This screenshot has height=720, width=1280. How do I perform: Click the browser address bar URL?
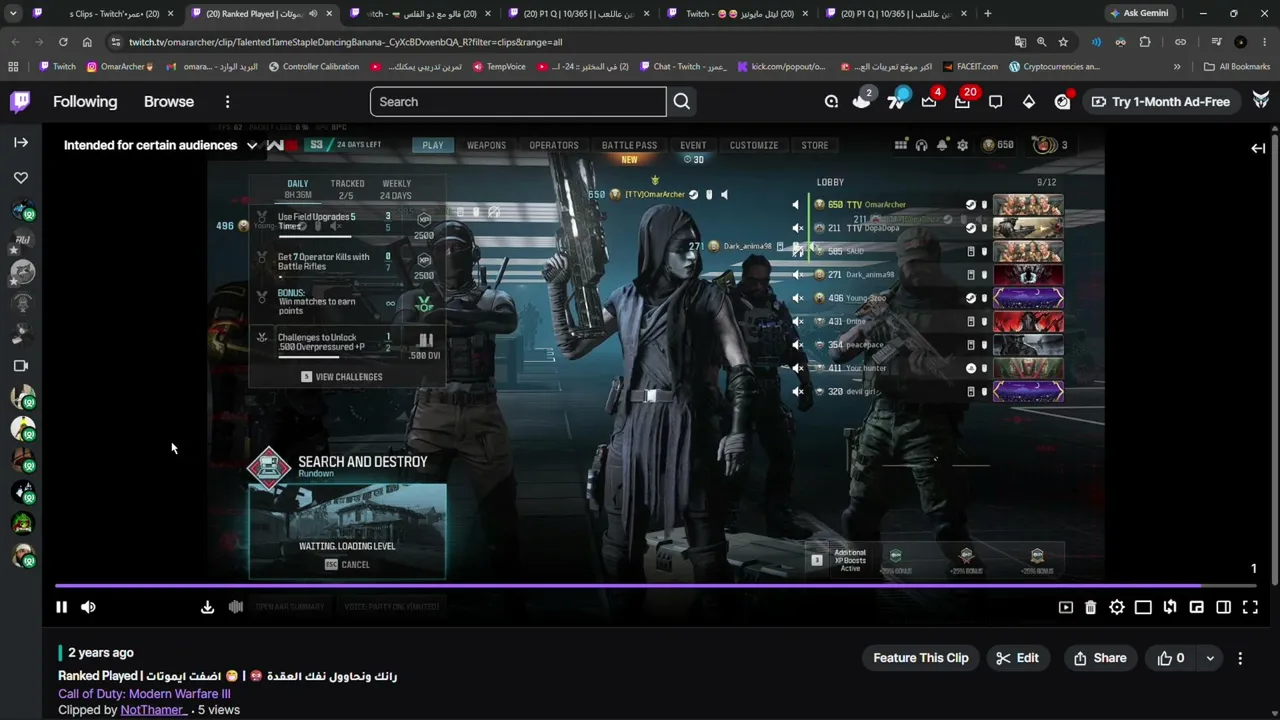[x=345, y=42]
